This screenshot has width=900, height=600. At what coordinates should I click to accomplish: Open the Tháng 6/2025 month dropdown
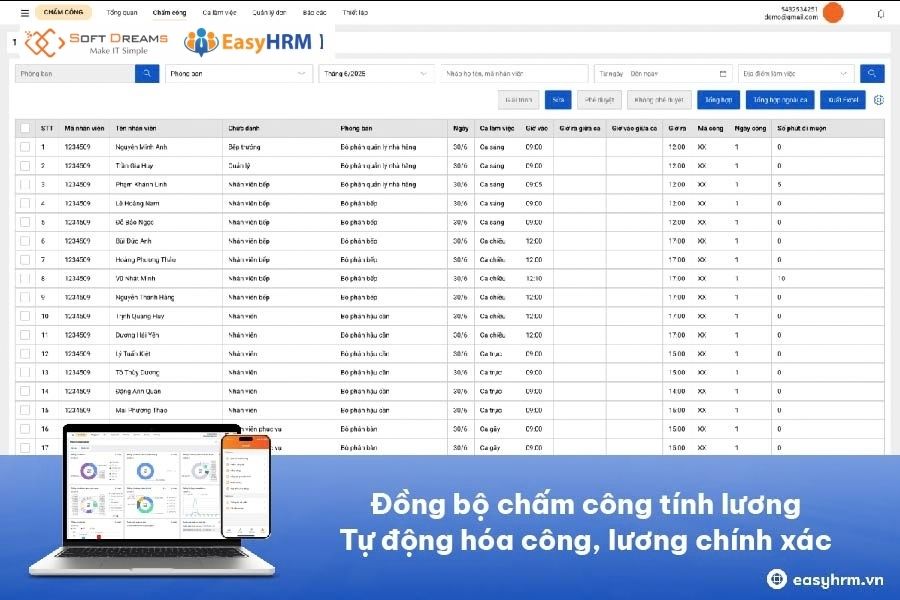pyautogui.click(x=376, y=73)
